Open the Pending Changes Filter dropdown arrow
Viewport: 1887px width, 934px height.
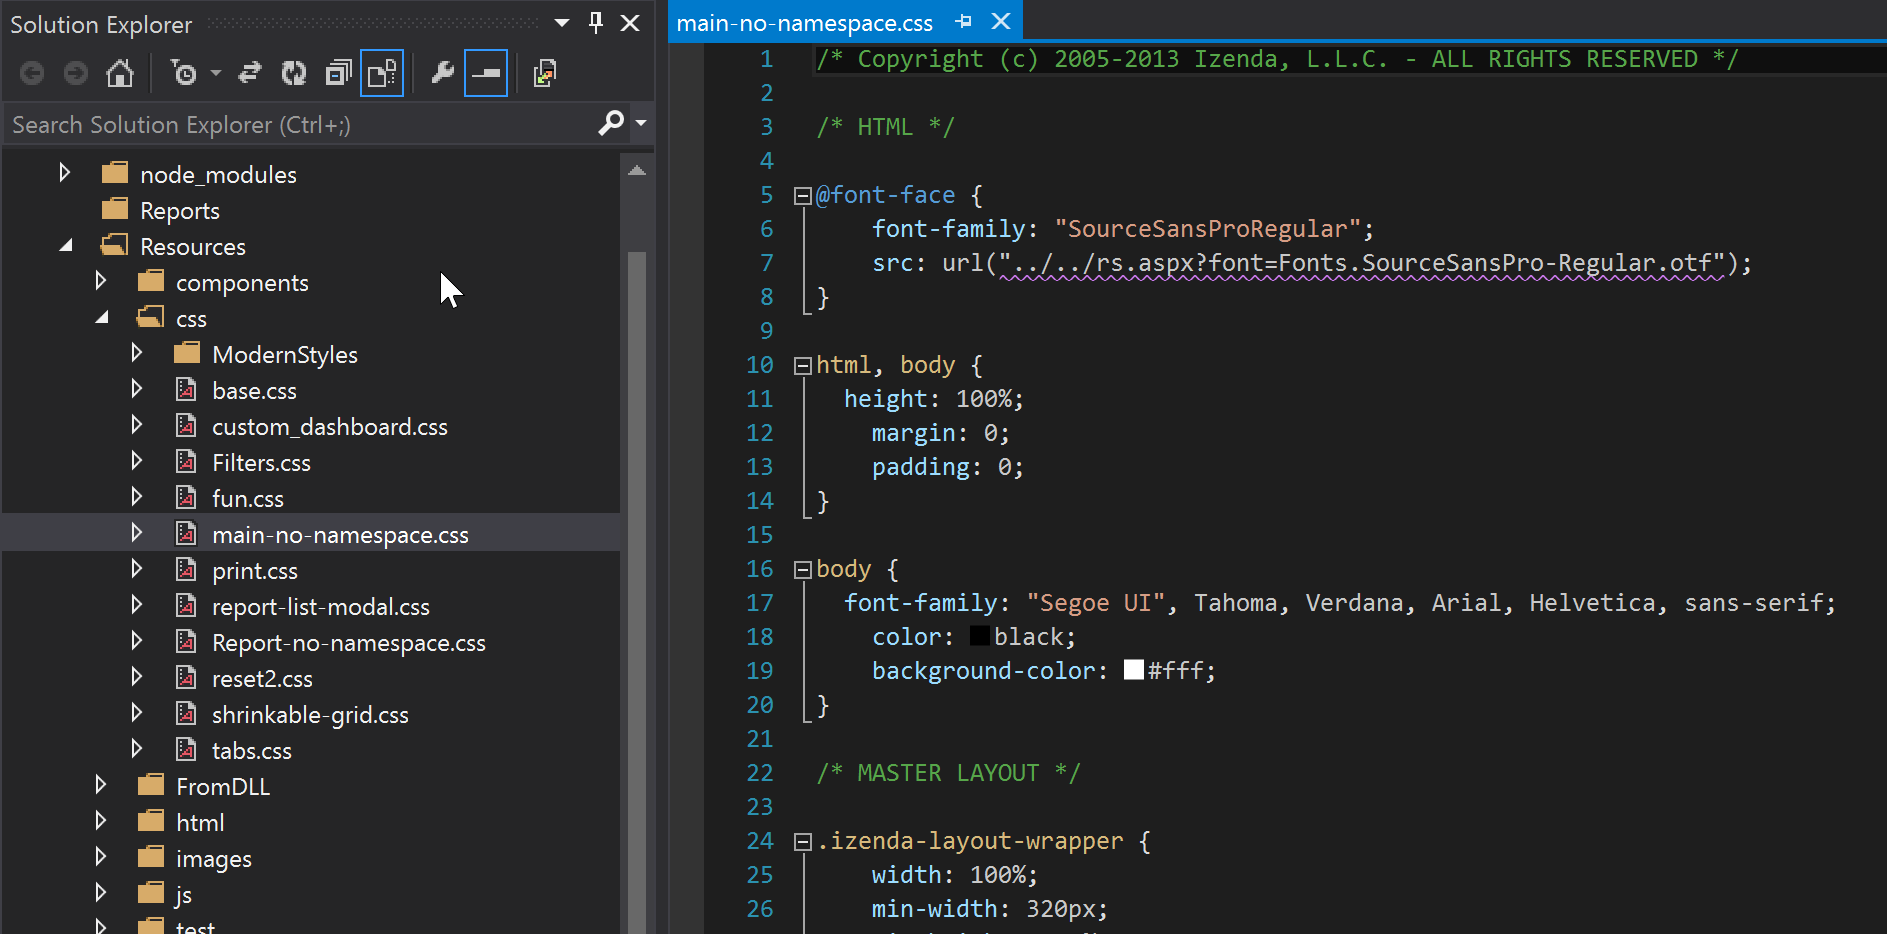tap(215, 73)
